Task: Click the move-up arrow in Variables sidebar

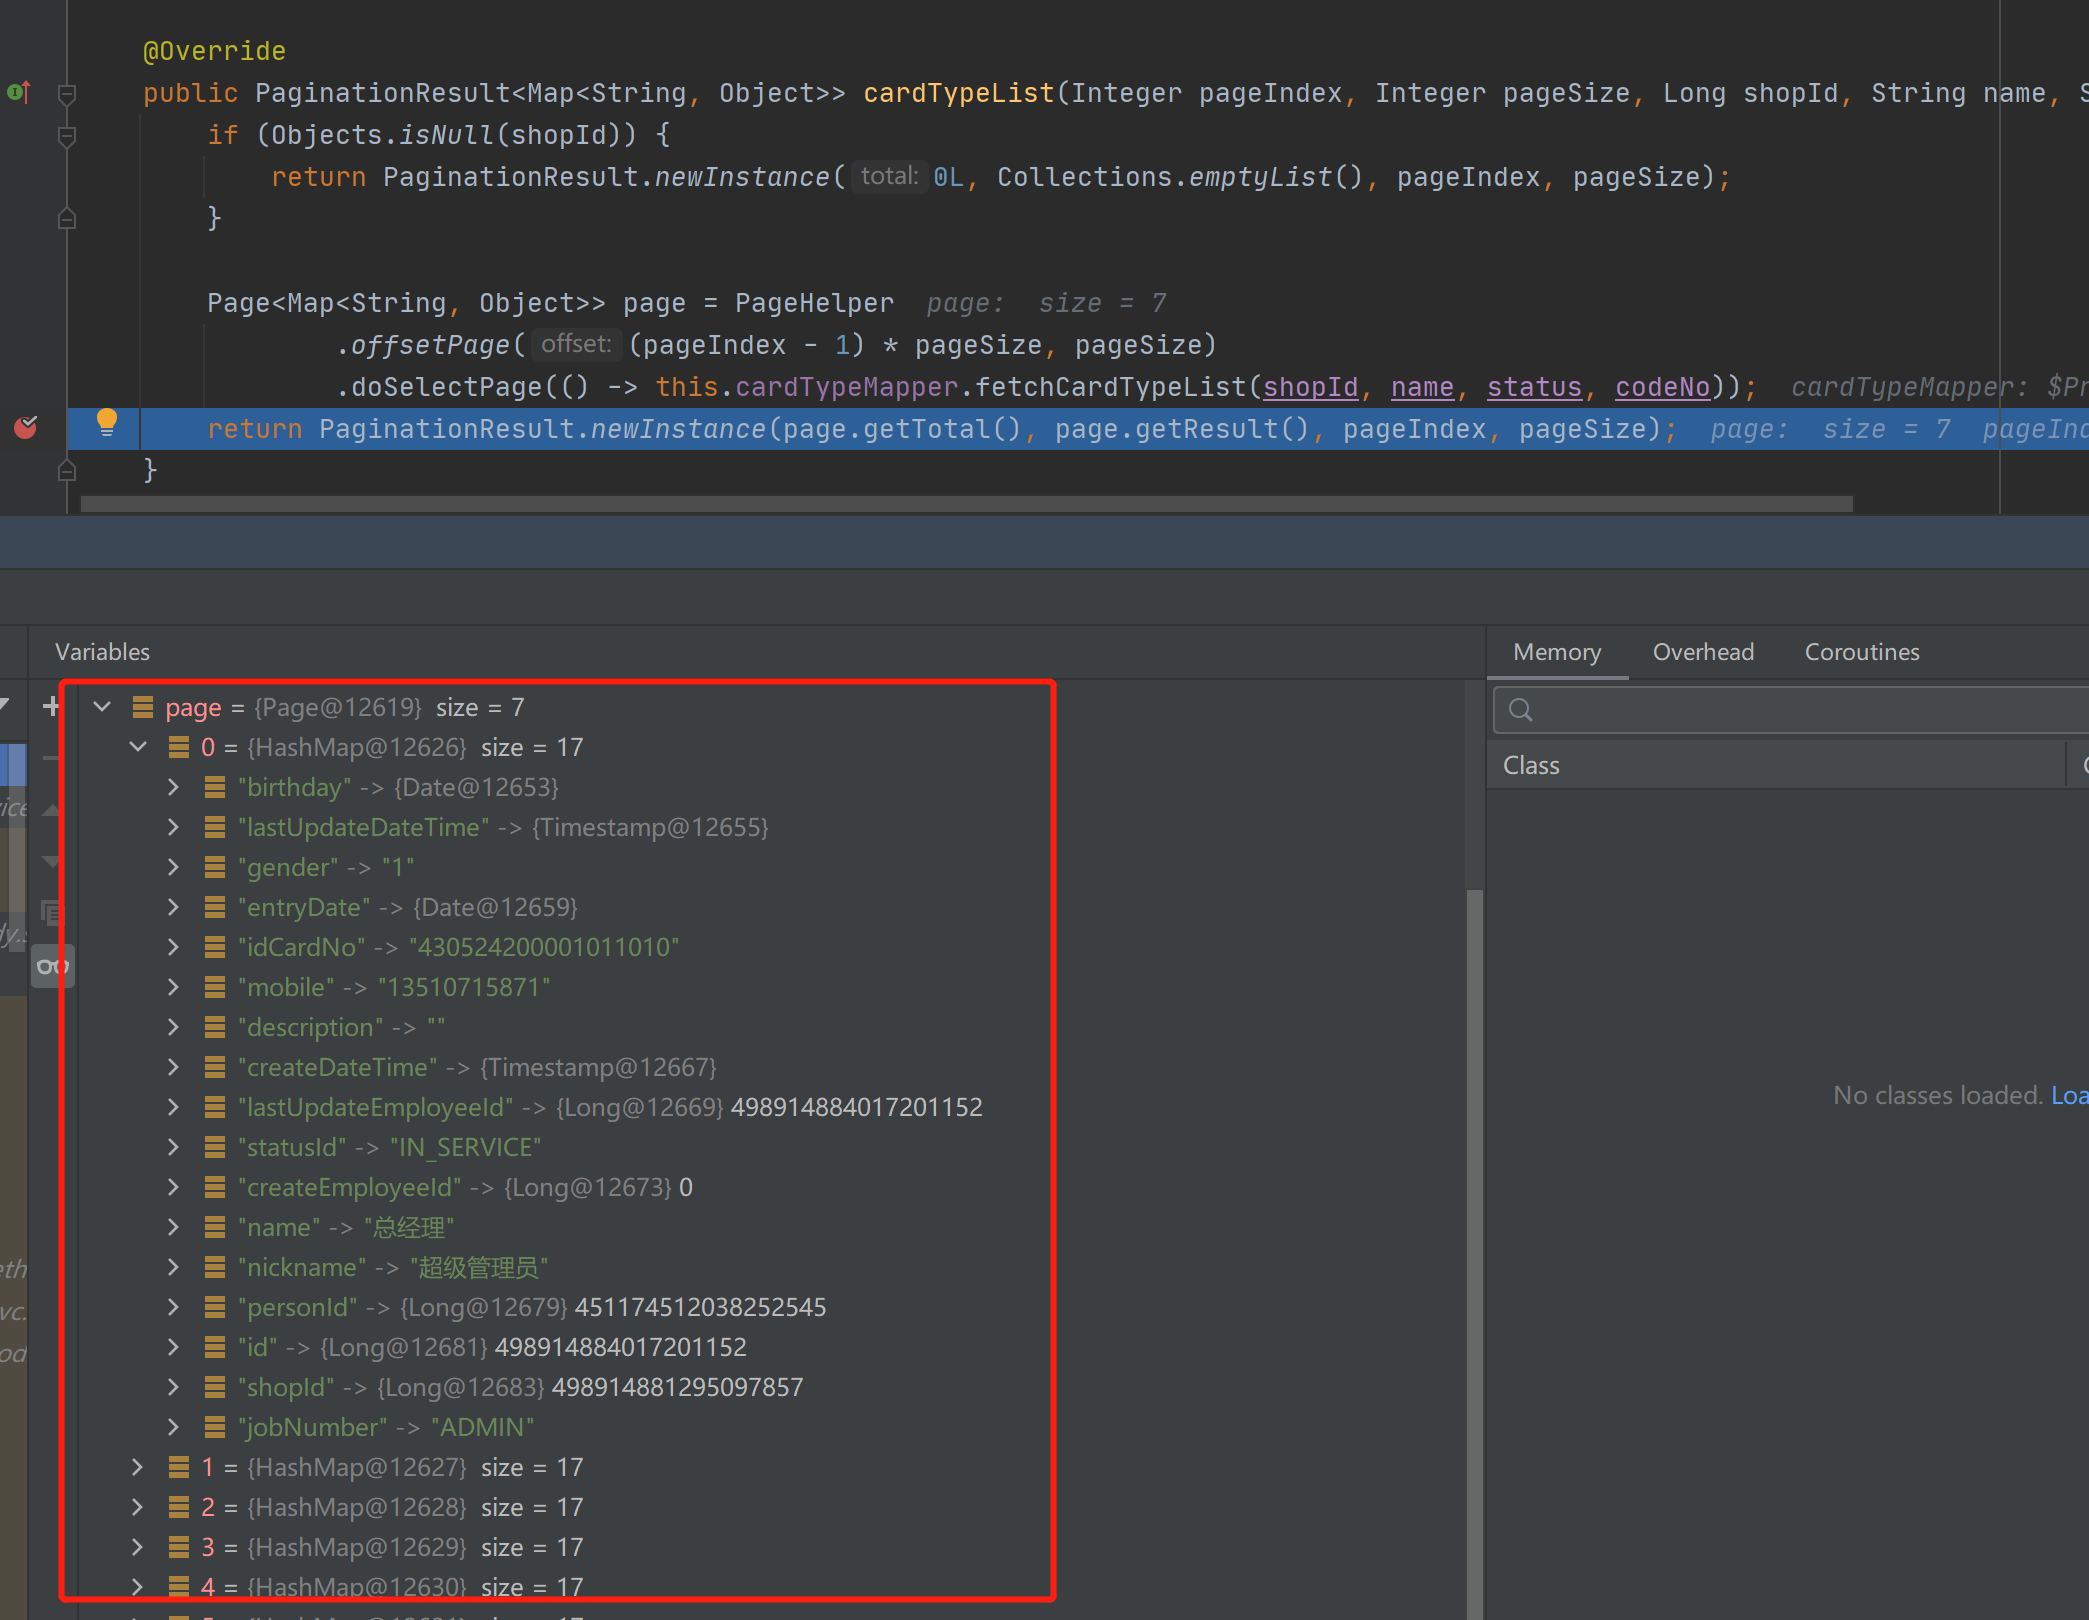Action: (51, 809)
